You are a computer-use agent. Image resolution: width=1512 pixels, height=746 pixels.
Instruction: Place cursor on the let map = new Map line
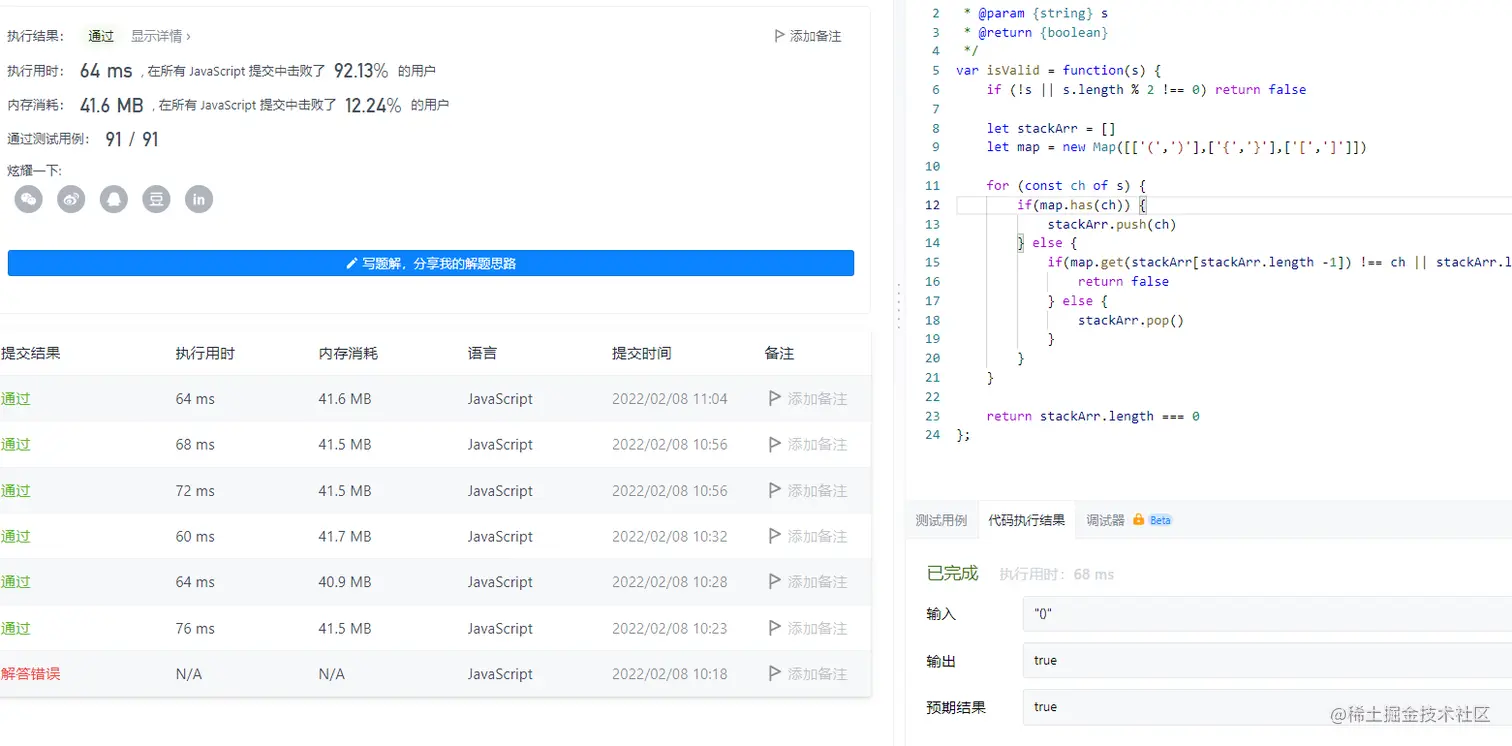click(x=1176, y=147)
